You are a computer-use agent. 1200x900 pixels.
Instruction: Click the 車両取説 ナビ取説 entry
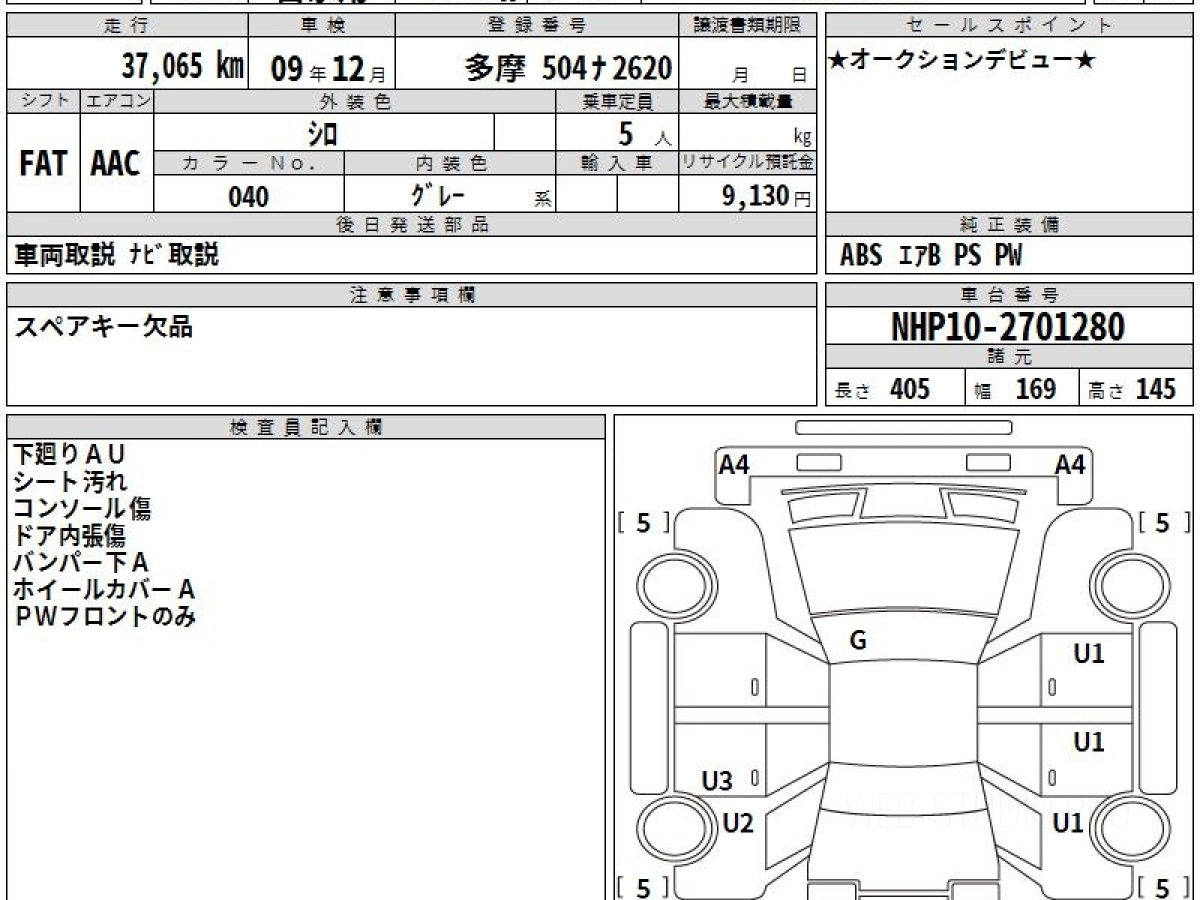pyautogui.click(x=116, y=255)
